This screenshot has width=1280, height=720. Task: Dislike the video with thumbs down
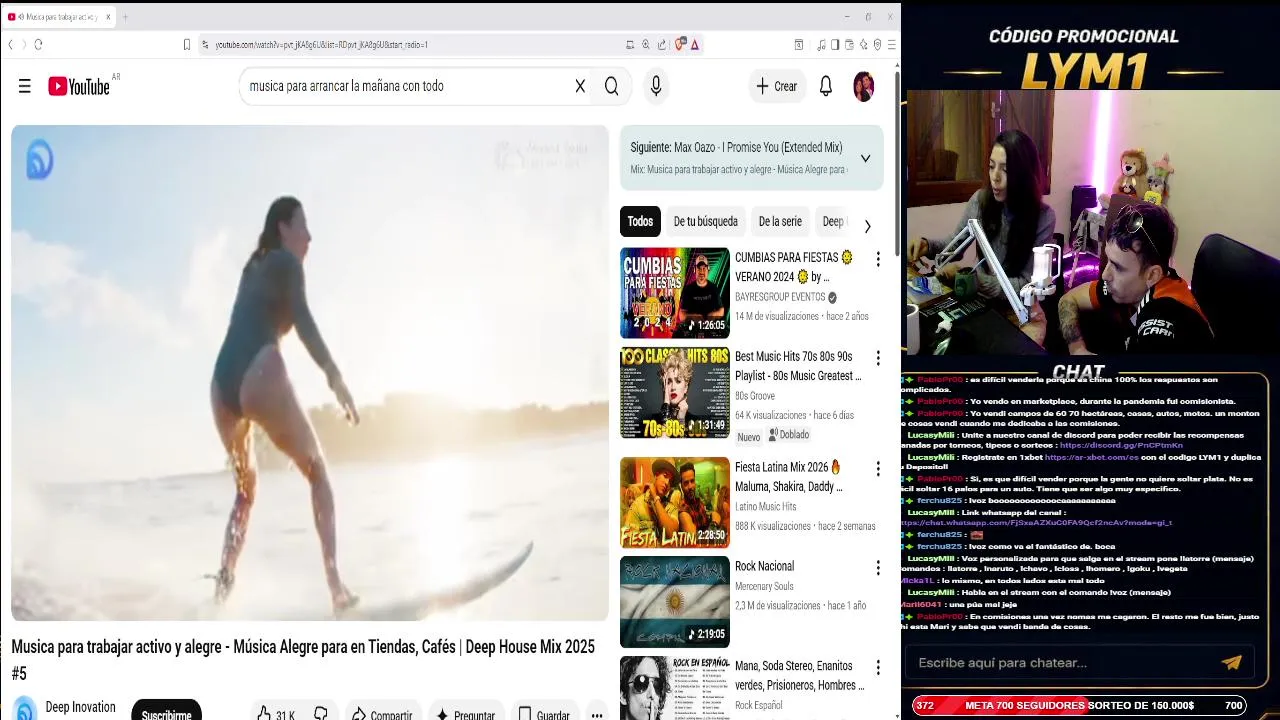pyautogui.click(x=321, y=714)
